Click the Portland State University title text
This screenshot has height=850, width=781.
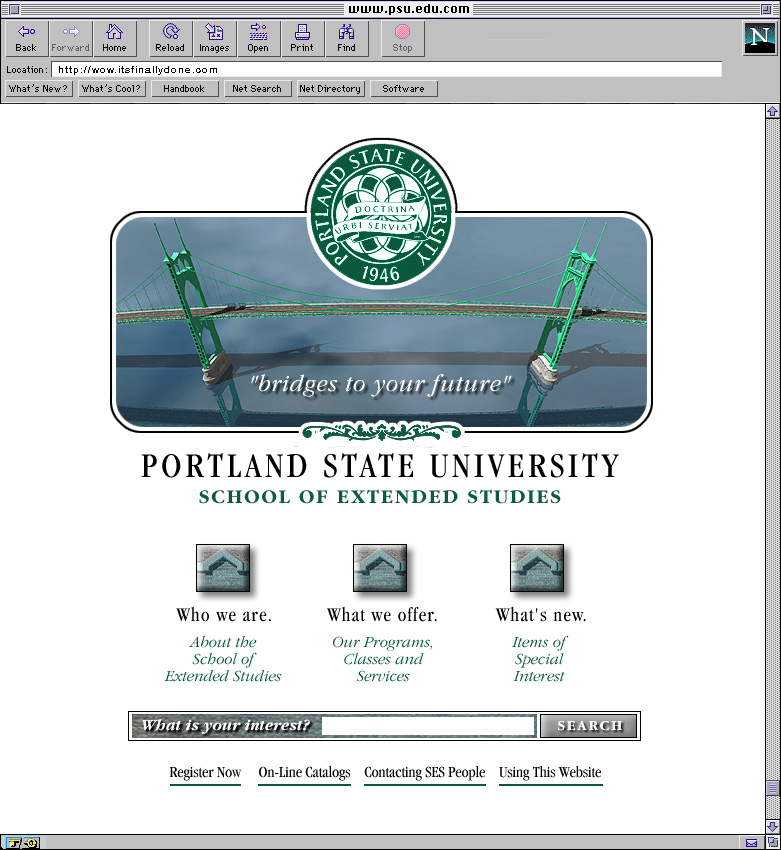pyautogui.click(x=380, y=466)
